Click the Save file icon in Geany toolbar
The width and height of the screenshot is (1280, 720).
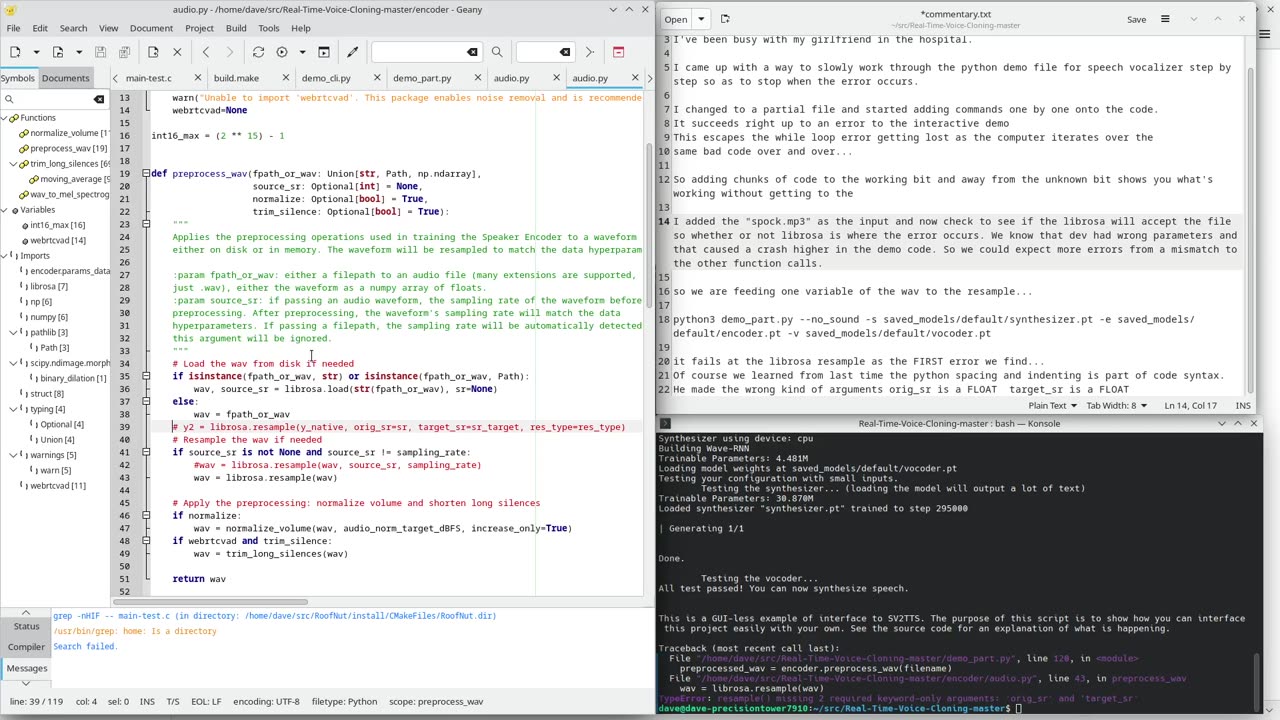coord(101,52)
